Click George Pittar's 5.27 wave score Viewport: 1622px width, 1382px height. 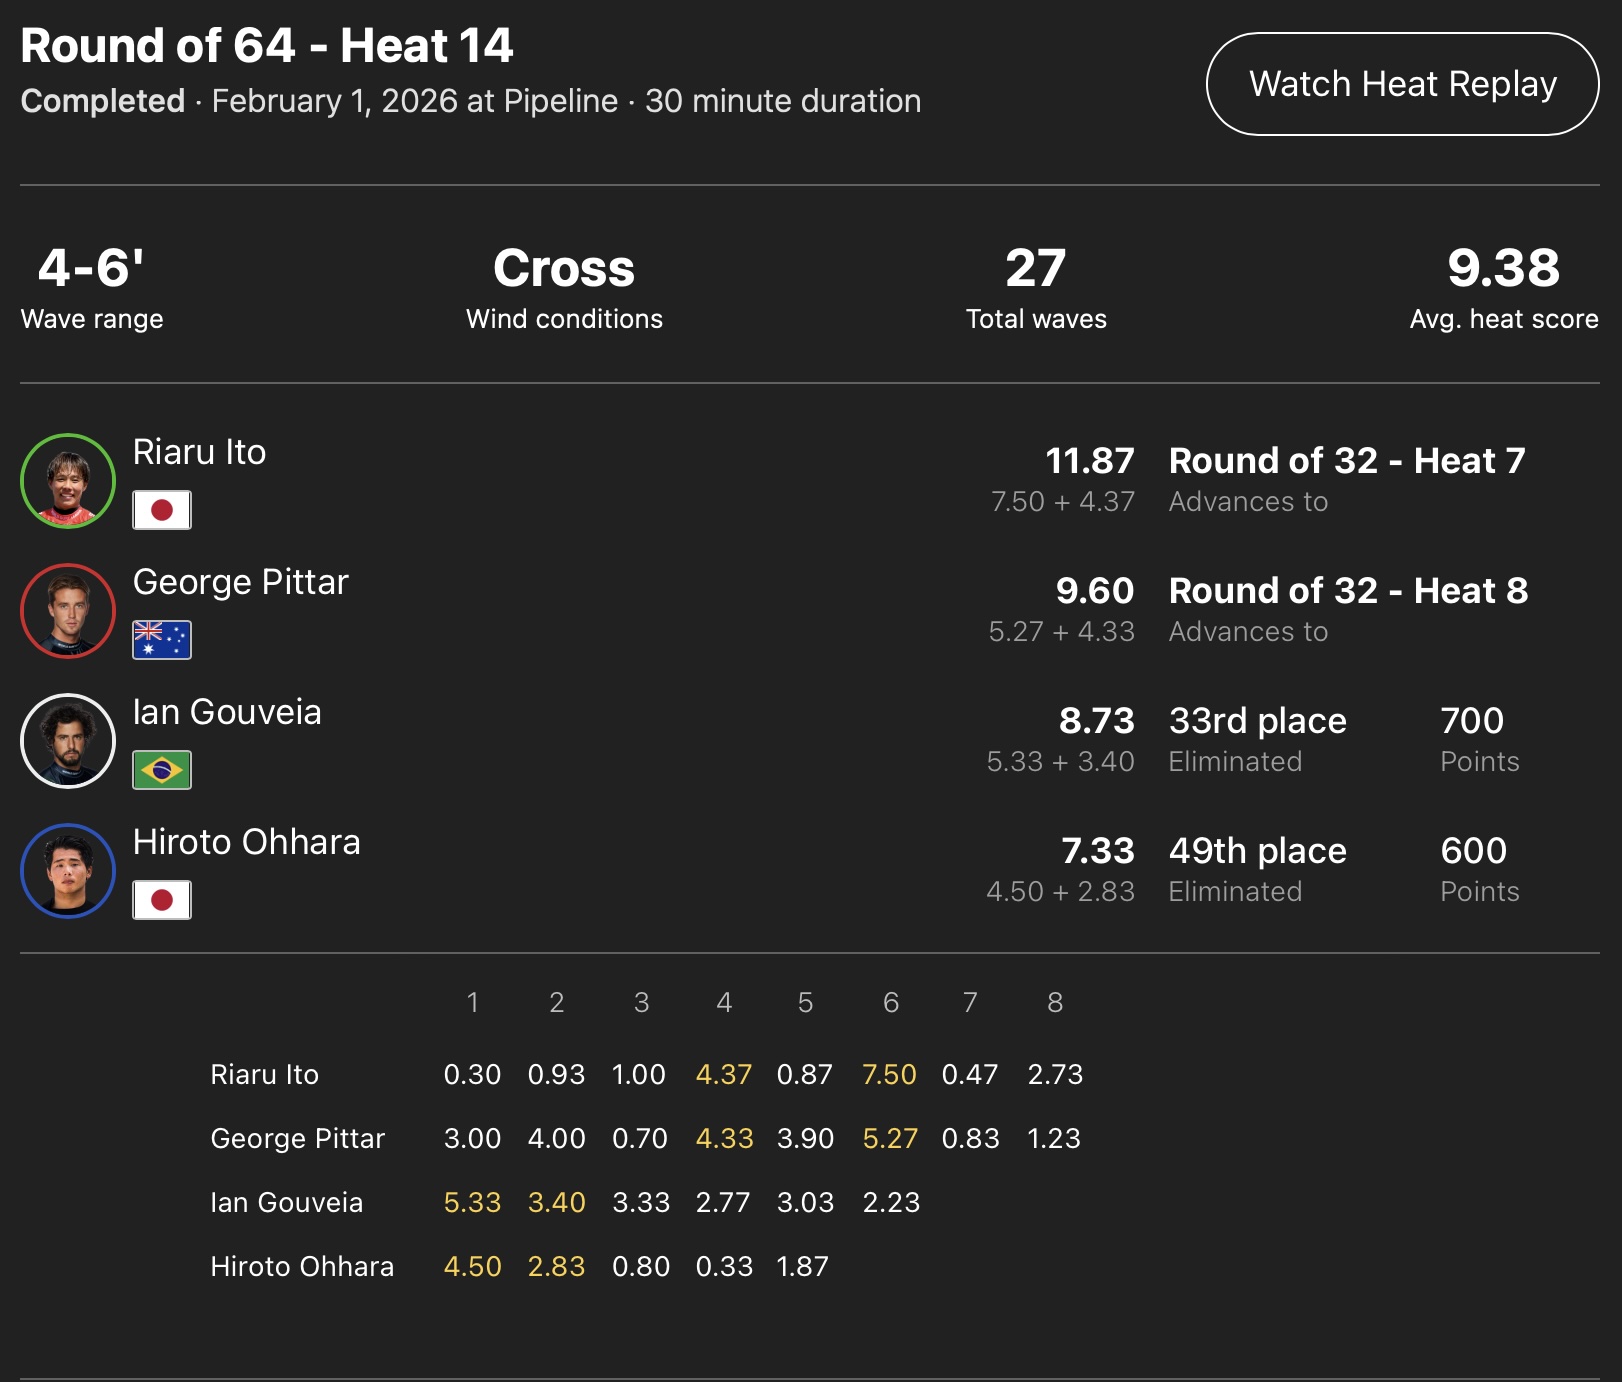tap(890, 1138)
